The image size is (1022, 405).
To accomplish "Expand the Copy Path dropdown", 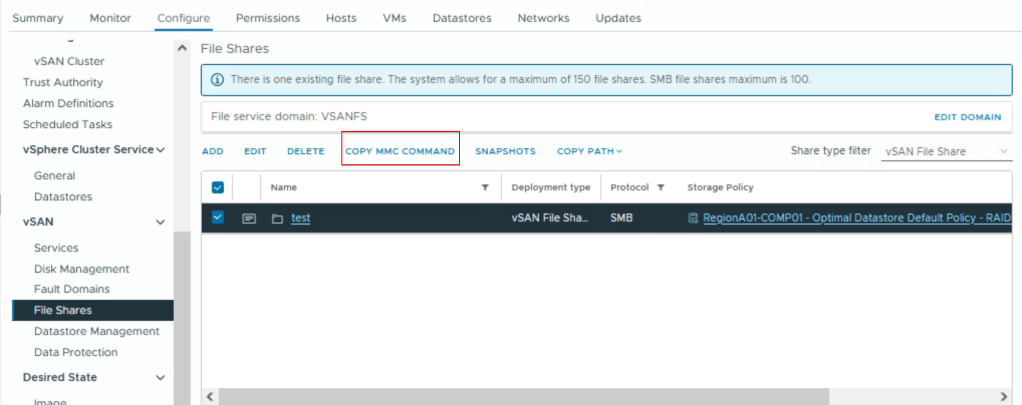I will coord(589,151).
